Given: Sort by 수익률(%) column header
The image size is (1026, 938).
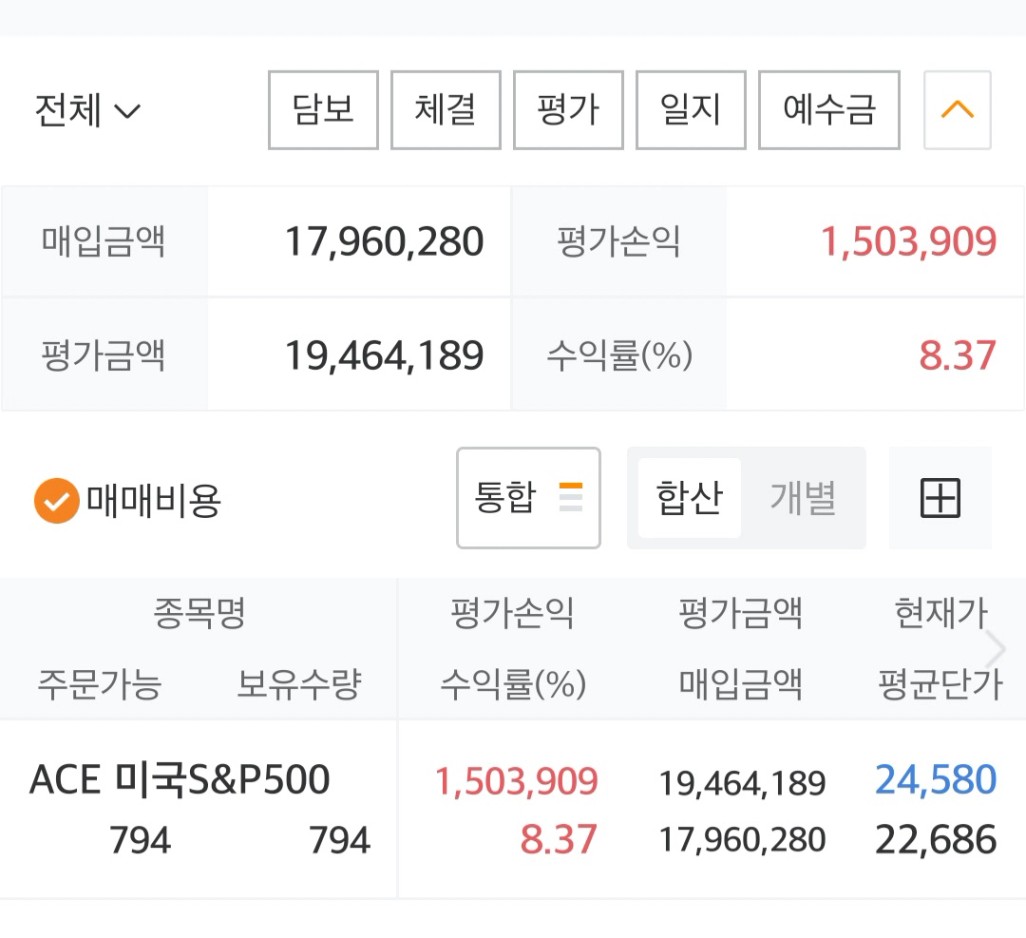Looking at the screenshot, I should pos(512,685).
